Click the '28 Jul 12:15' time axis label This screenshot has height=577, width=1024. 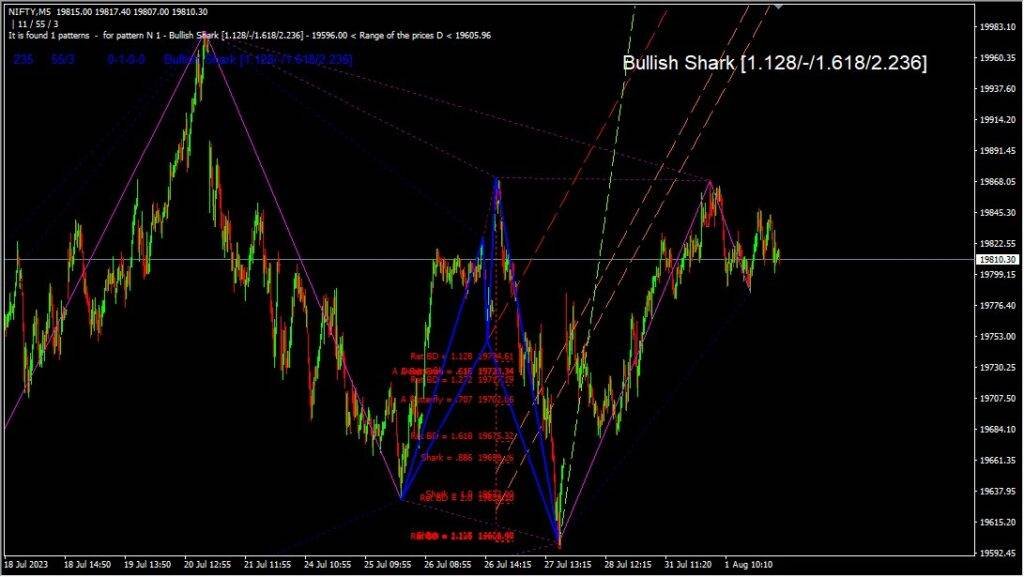[628, 565]
